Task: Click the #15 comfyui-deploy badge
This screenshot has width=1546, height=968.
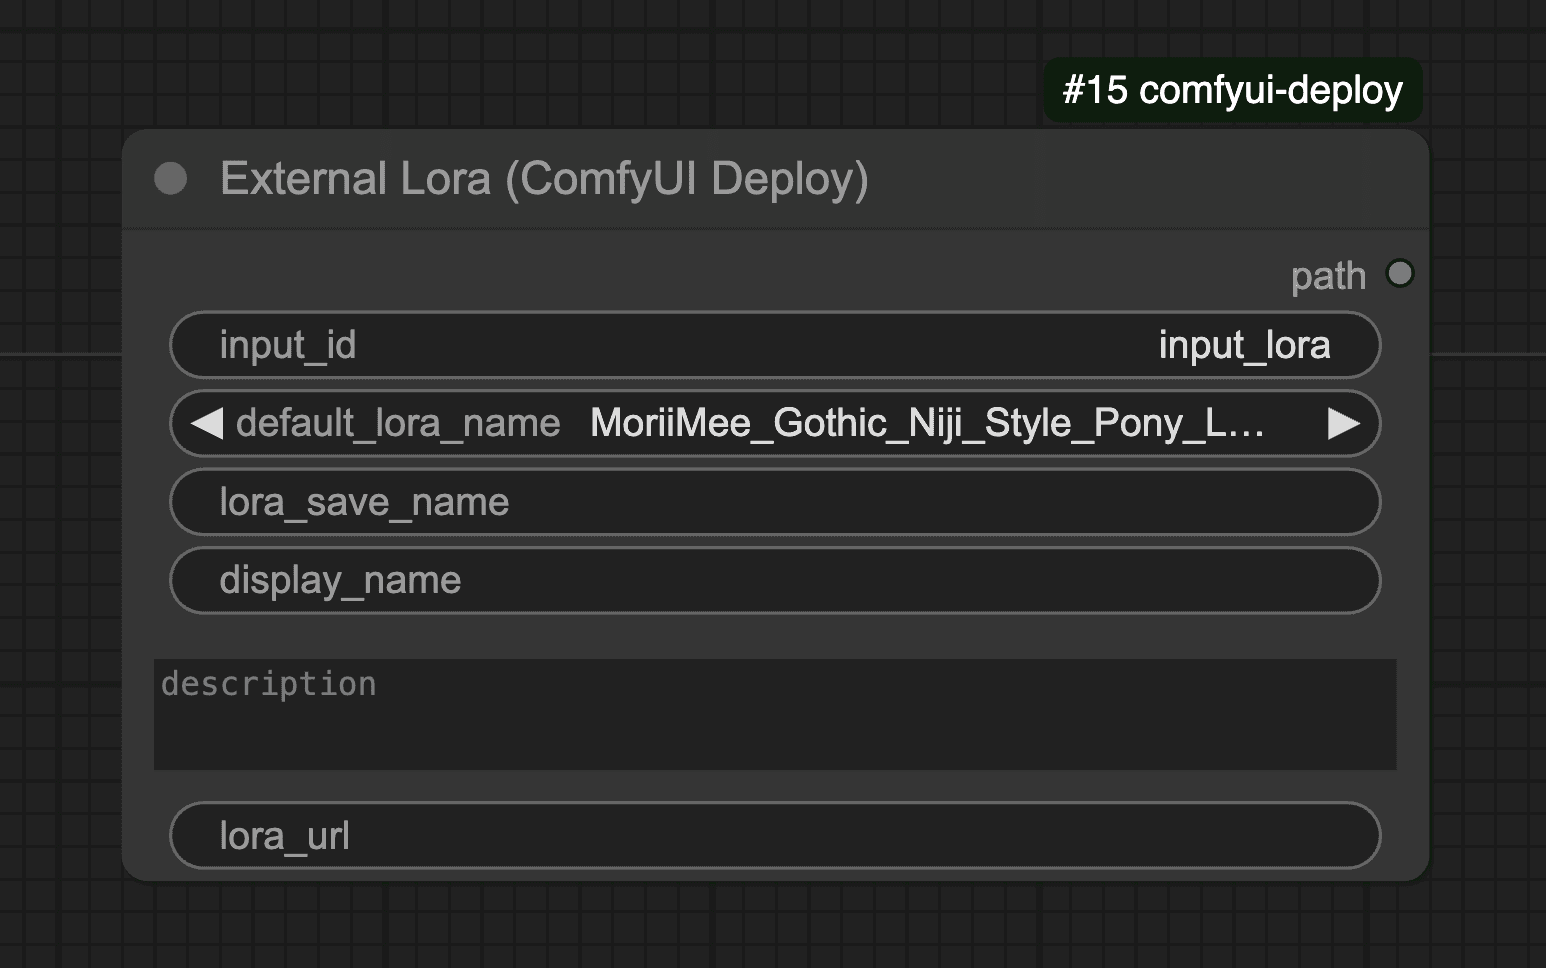Action: click(x=1232, y=90)
